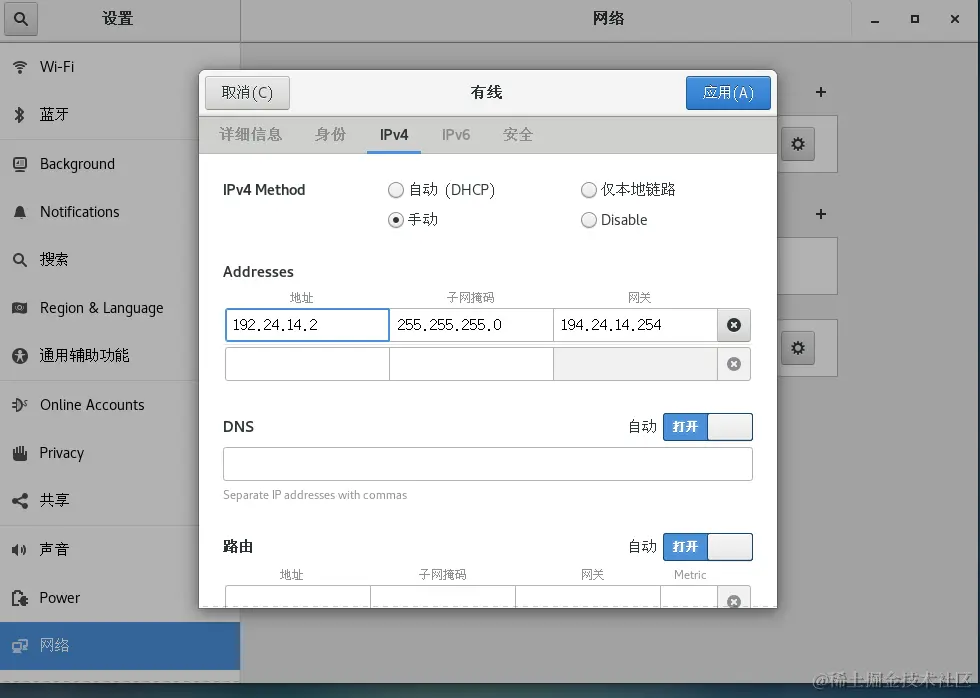Click the upper plus button in 网络 window
Screen dimensions: 980x698
point(821,92)
